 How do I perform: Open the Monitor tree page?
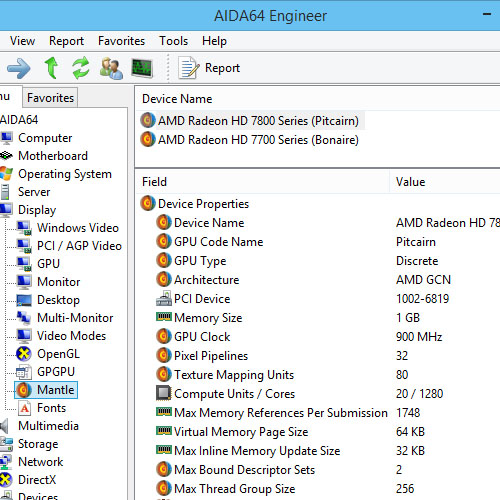click(59, 282)
